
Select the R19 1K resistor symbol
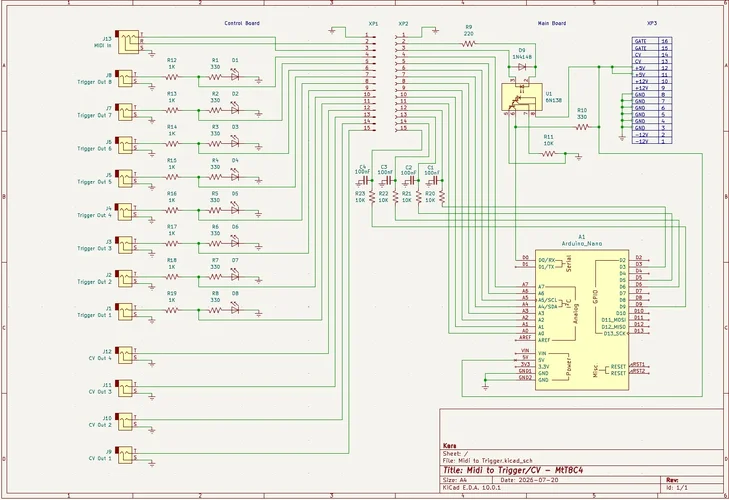[172, 310]
